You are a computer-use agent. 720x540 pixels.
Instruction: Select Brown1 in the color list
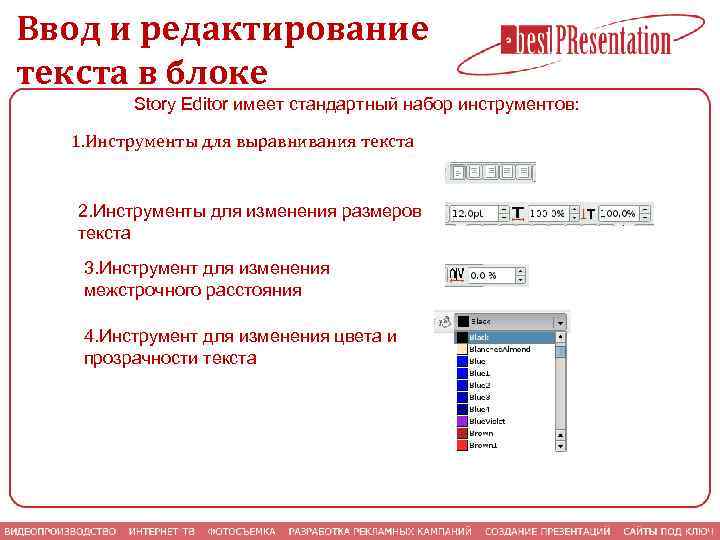(505, 445)
